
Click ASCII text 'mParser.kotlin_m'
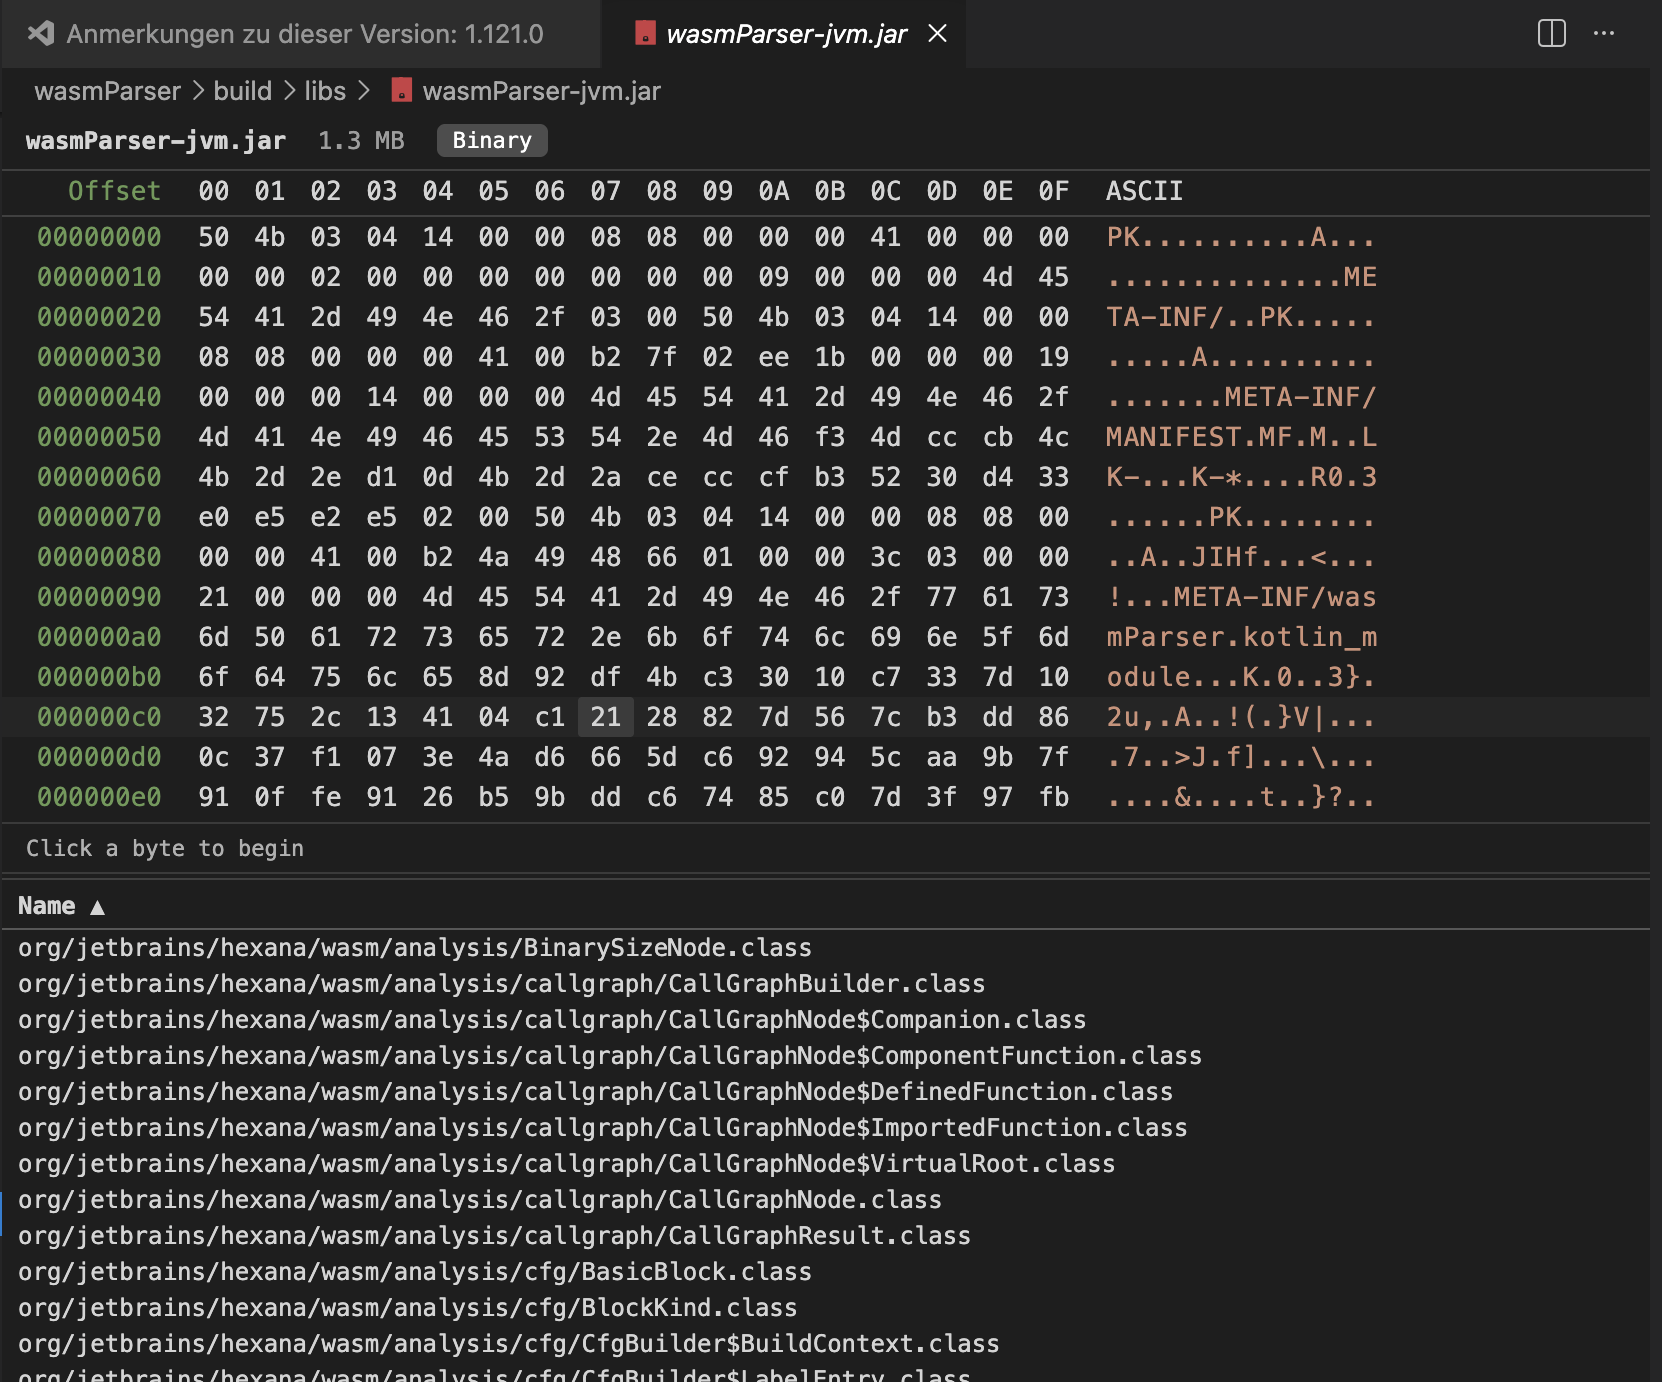1241,637
